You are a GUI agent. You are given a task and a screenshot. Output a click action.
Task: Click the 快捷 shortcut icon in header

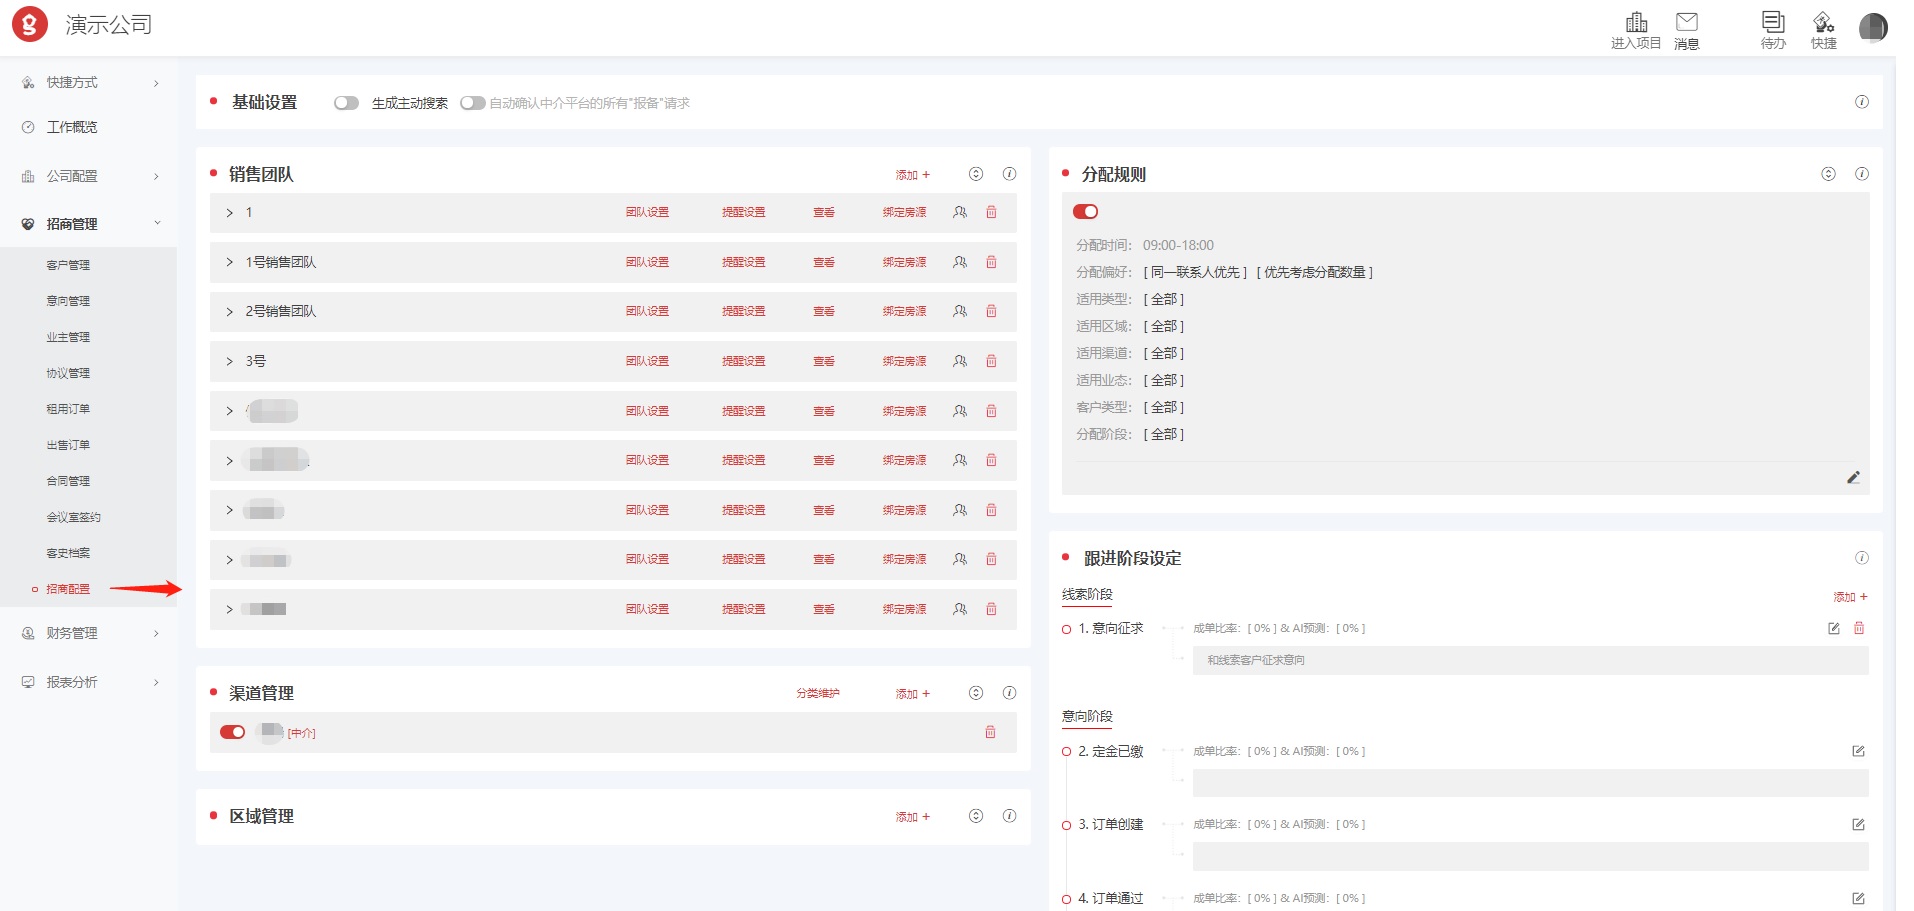(x=1823, y=23)
